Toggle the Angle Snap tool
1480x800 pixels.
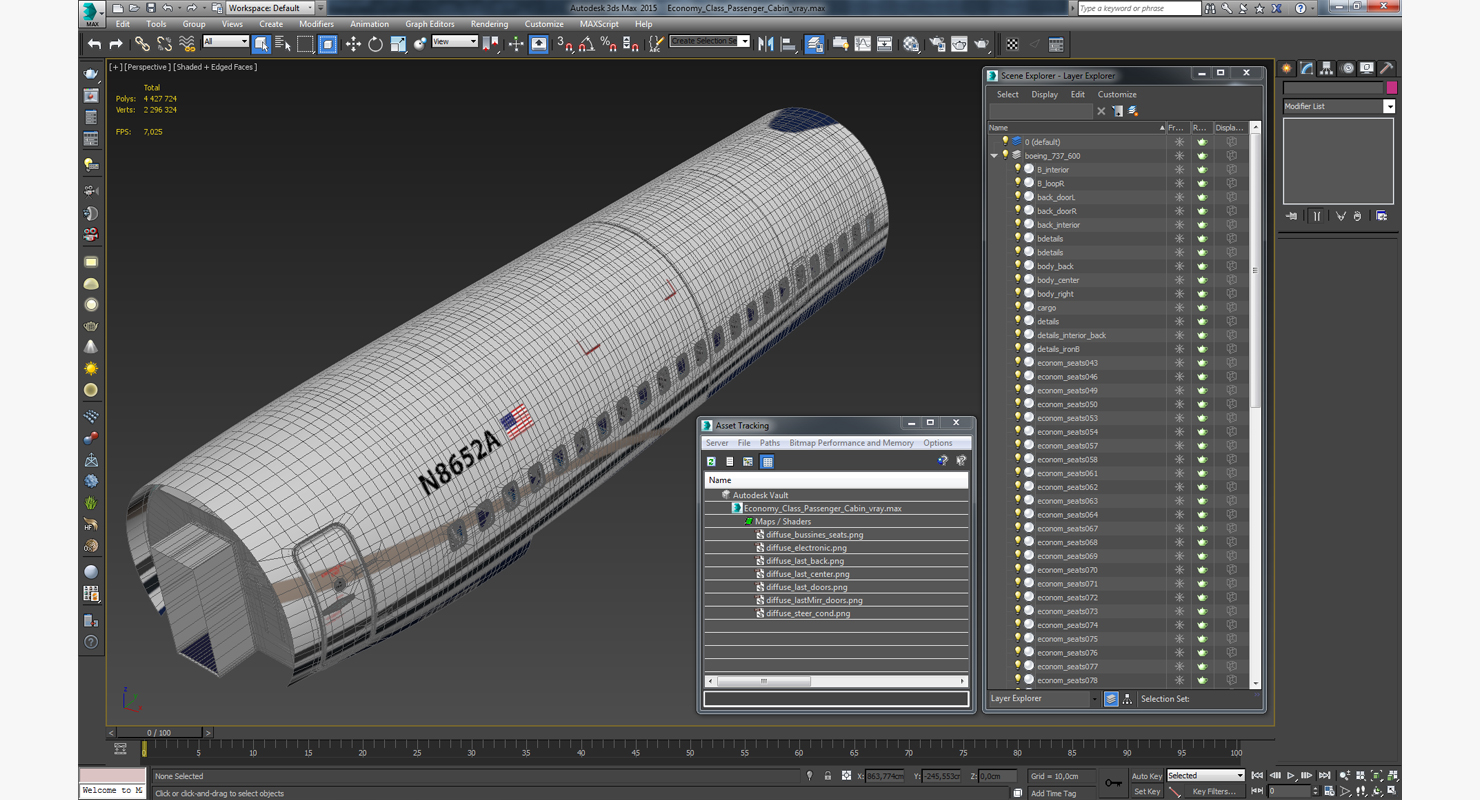point(587,44)
